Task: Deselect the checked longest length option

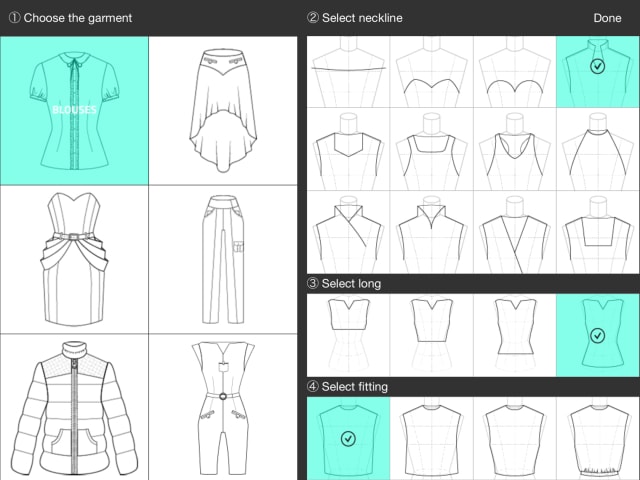Action: pos(598,335)
